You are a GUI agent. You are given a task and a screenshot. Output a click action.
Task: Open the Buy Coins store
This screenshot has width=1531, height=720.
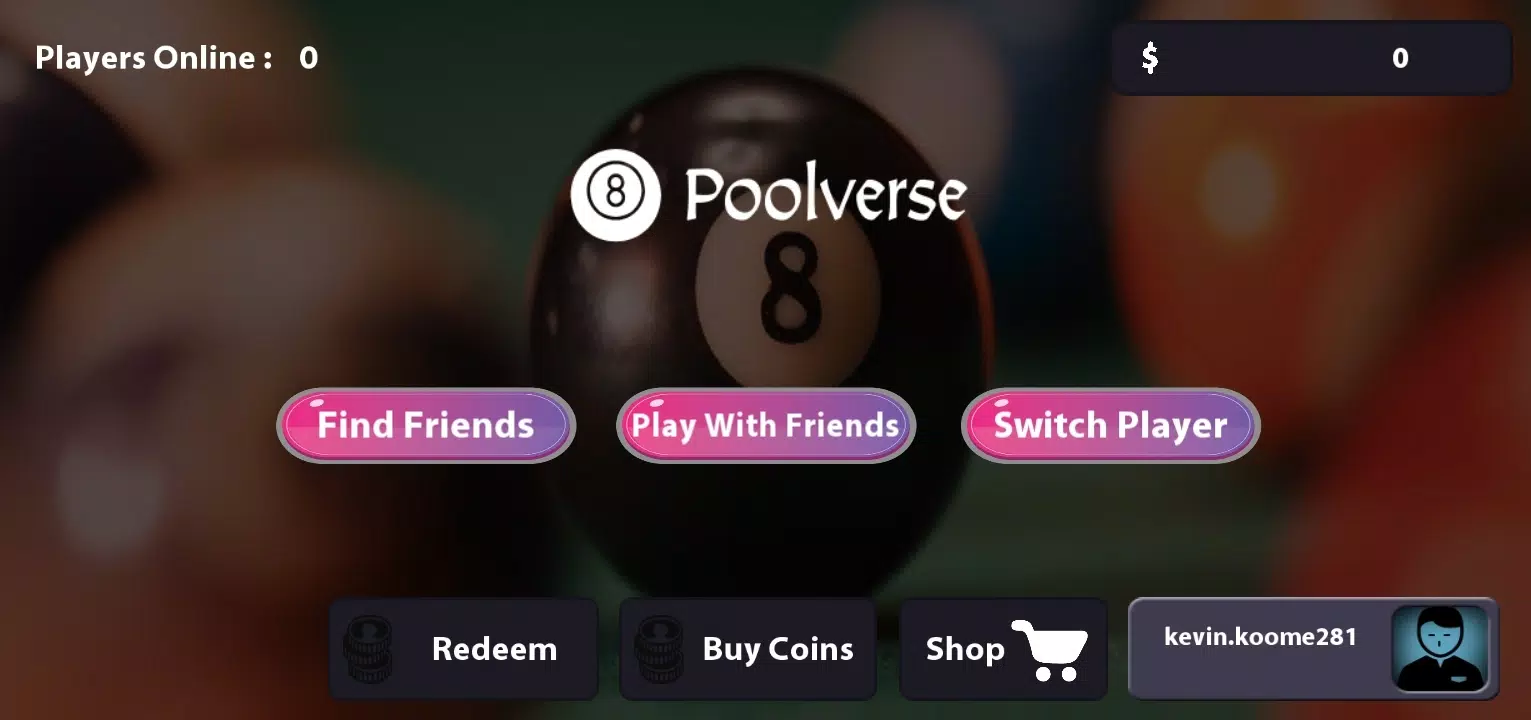pos(748,649)
